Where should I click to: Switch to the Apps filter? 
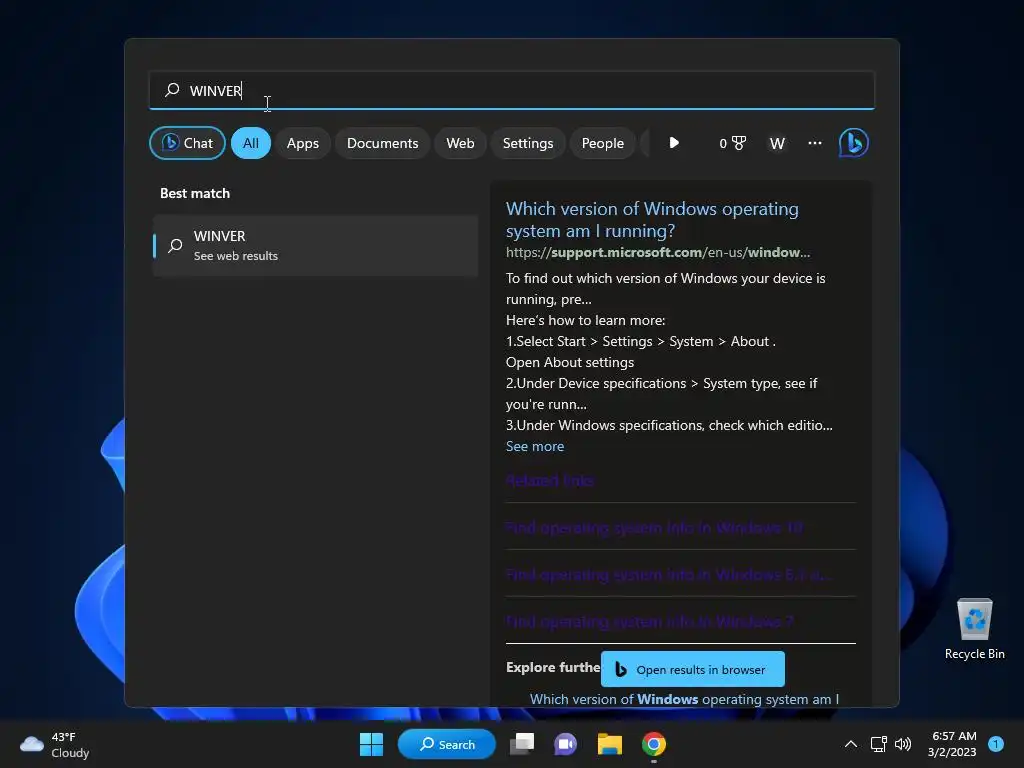click(303, 143)
